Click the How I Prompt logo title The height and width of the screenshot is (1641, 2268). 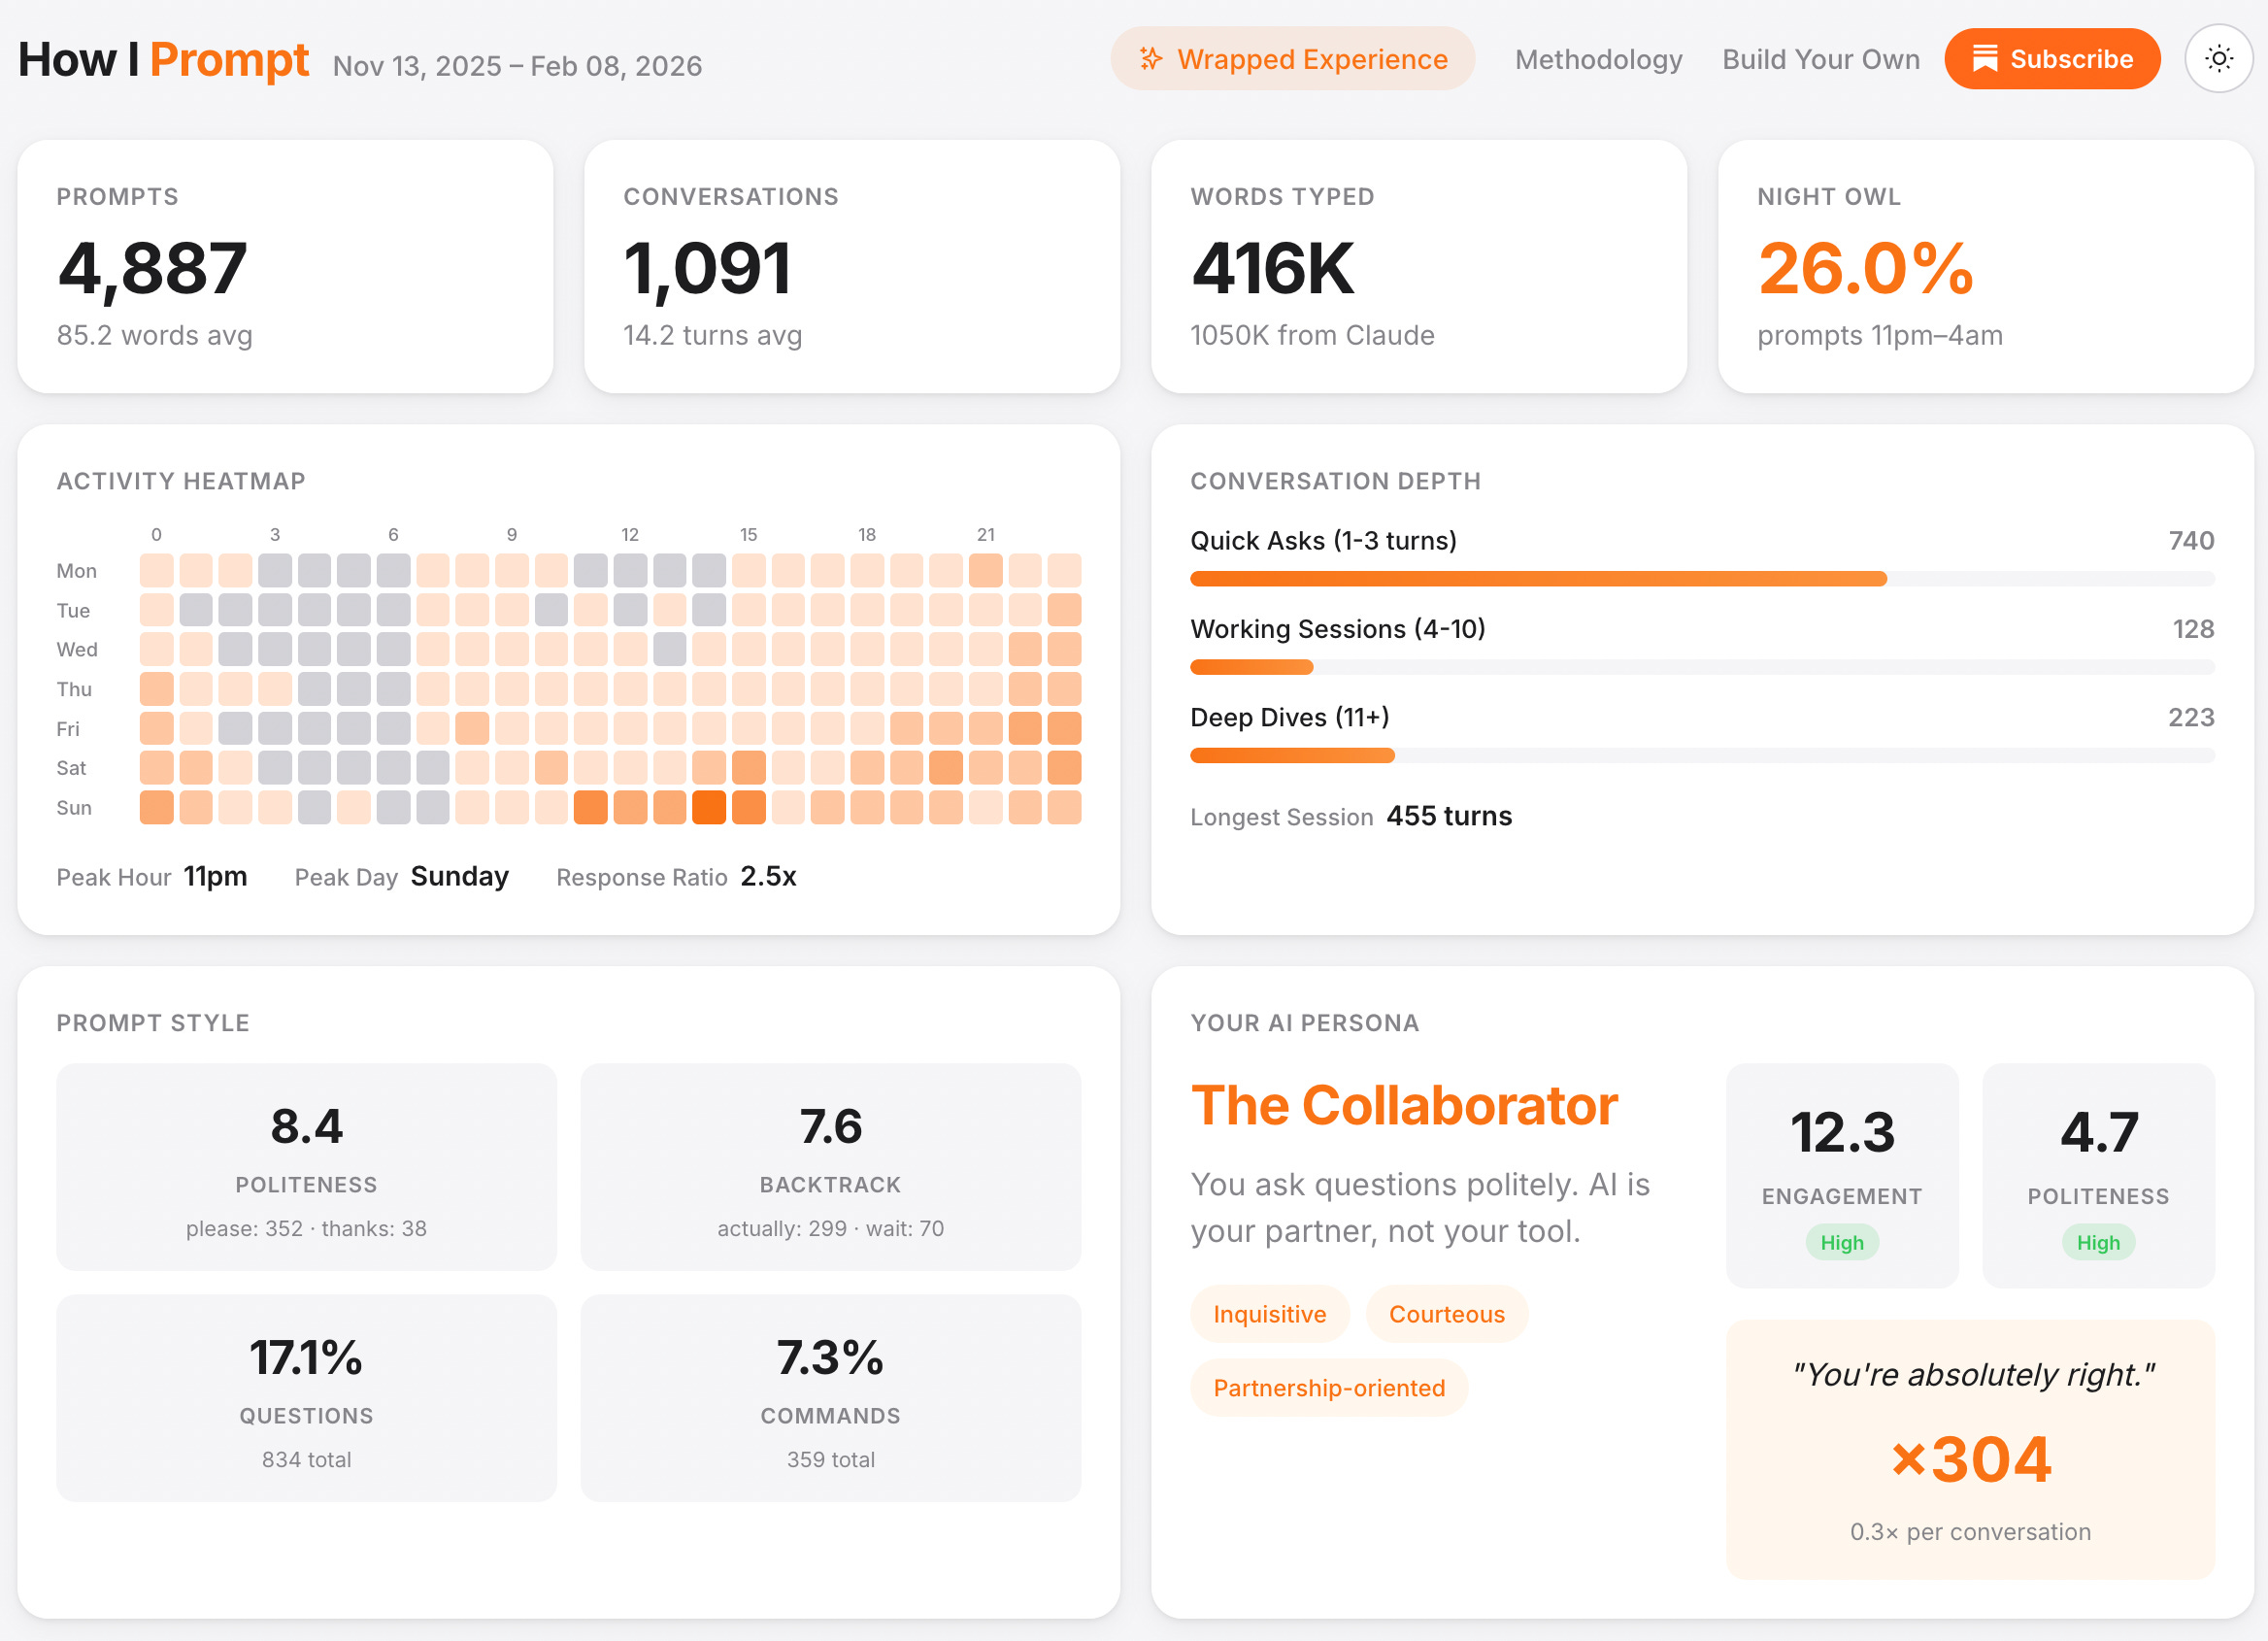coord(164,60)
